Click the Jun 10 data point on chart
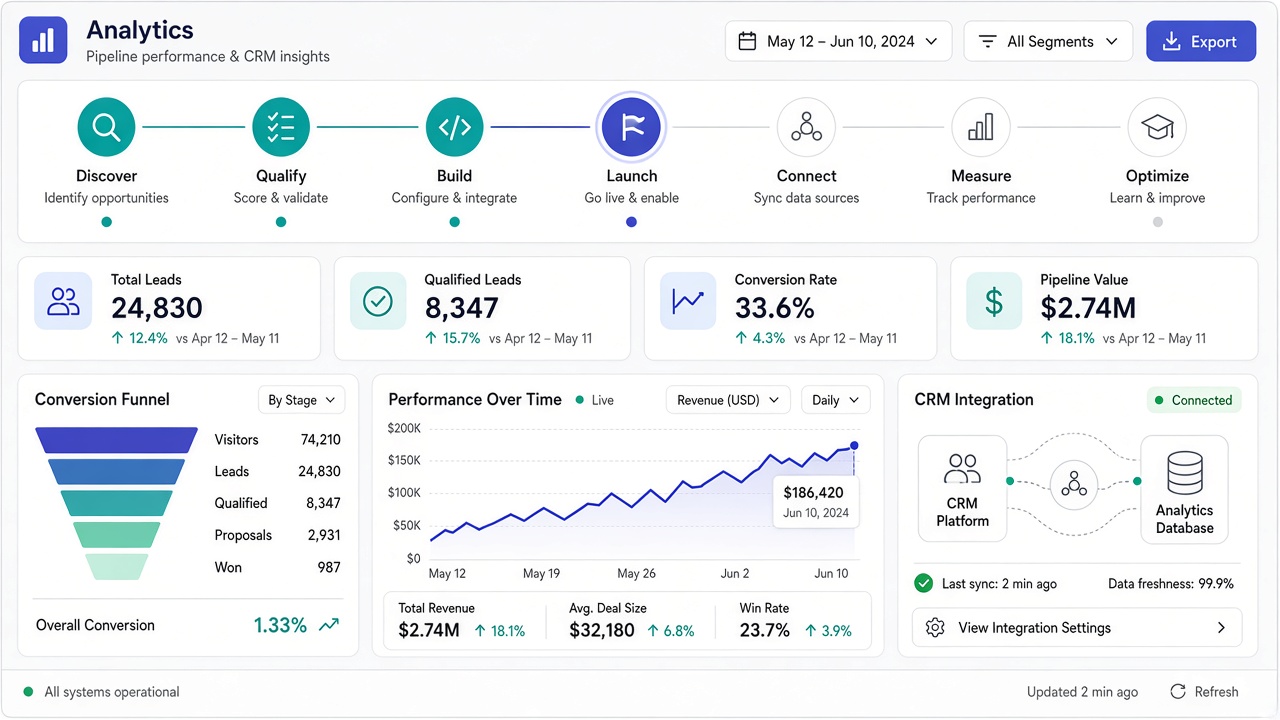Screen dimensions: 1280x720 pyautogui.click(x=854, y=446)
